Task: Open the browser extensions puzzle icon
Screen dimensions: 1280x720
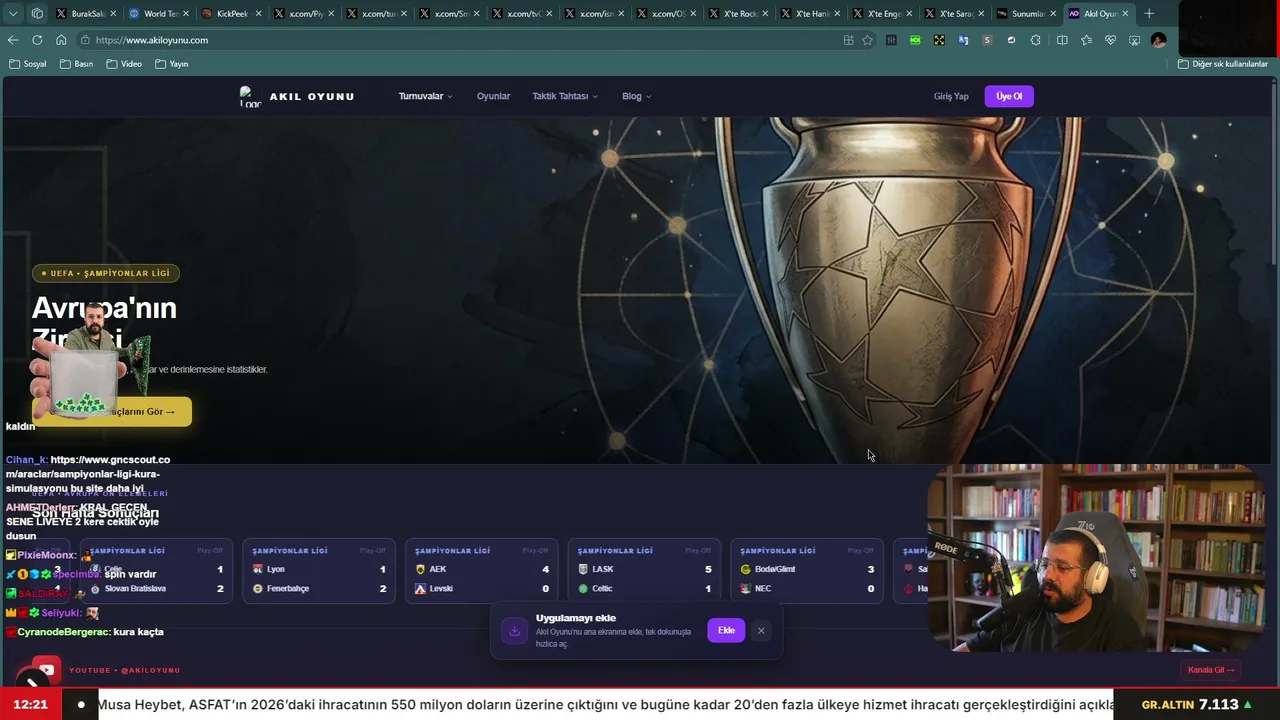Action: pos(1035,40)
